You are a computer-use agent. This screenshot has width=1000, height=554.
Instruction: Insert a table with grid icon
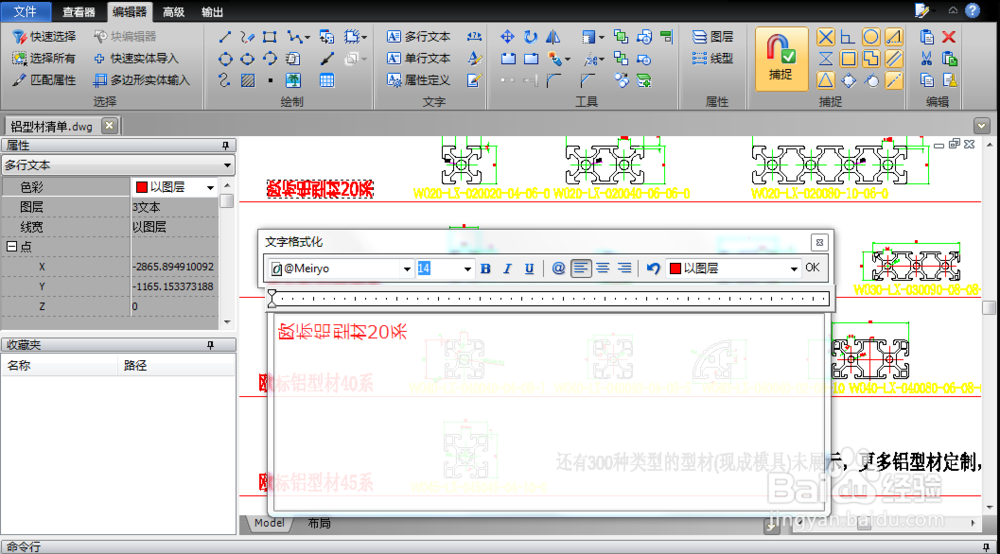327,80
